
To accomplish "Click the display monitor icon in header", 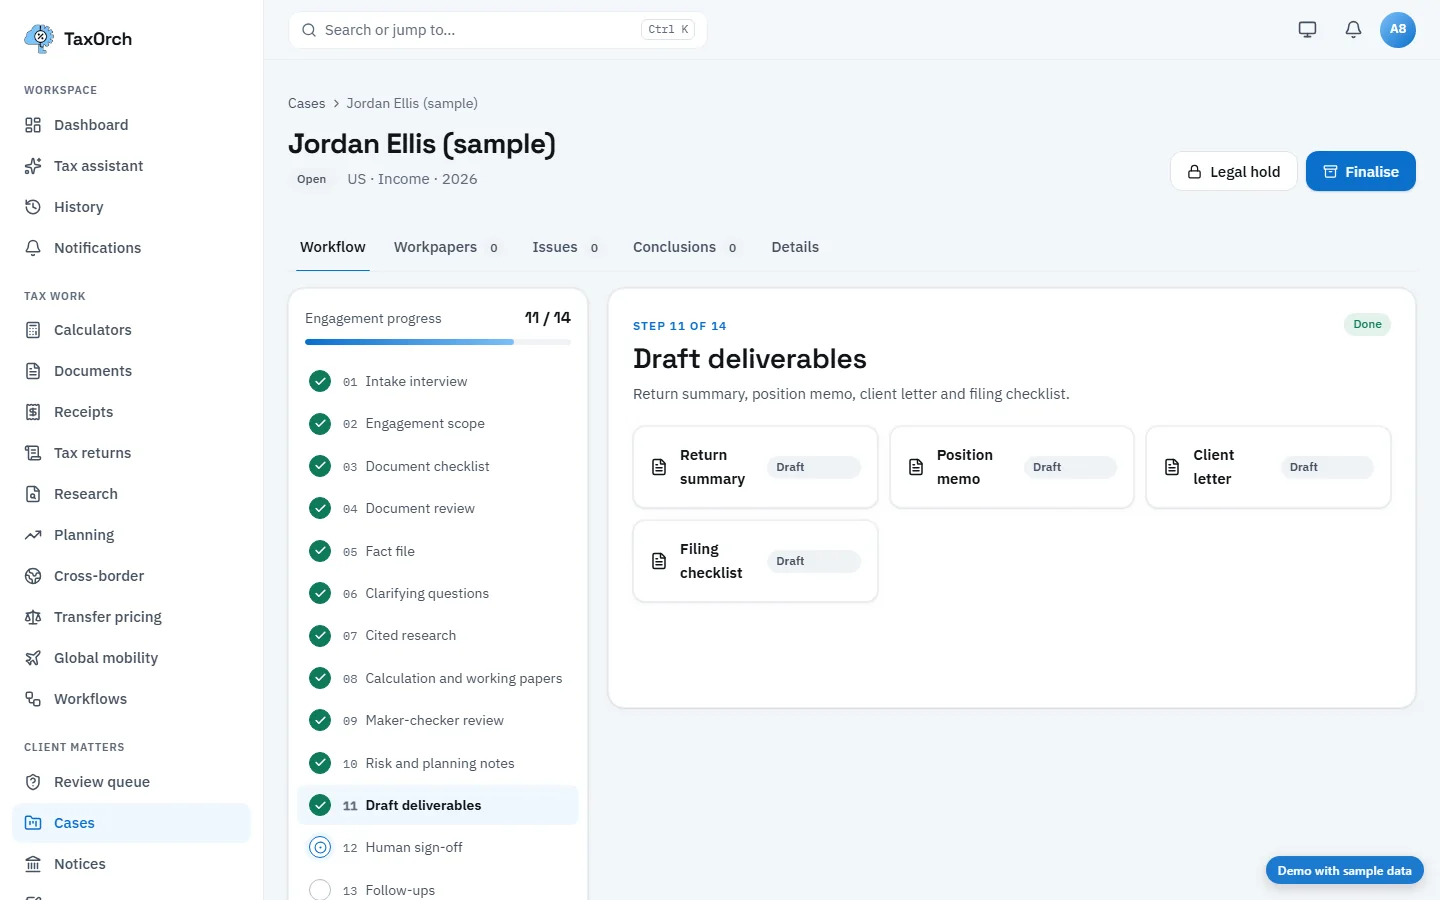I will click(x=1307, y=29).
